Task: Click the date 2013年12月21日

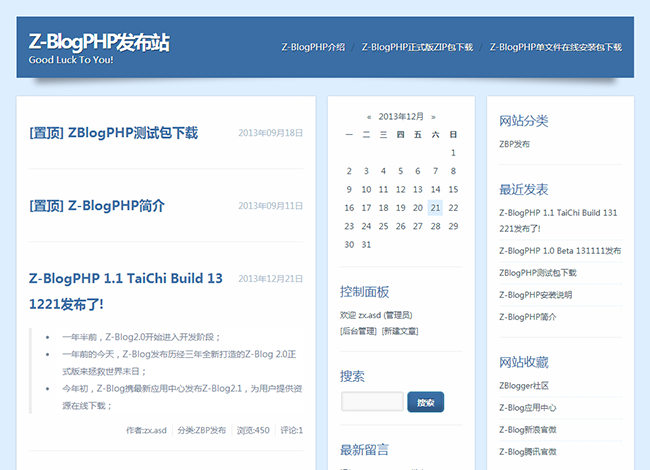Action: (x=270, y=279)
